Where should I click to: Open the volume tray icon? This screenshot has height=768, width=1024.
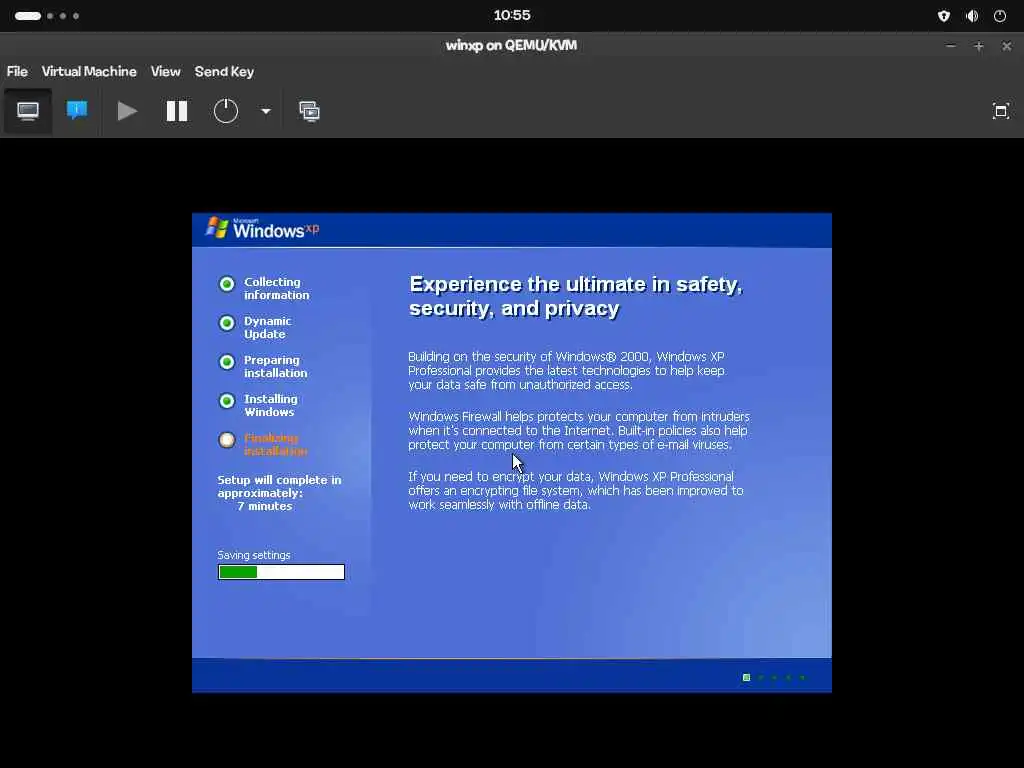click(972, 16)
